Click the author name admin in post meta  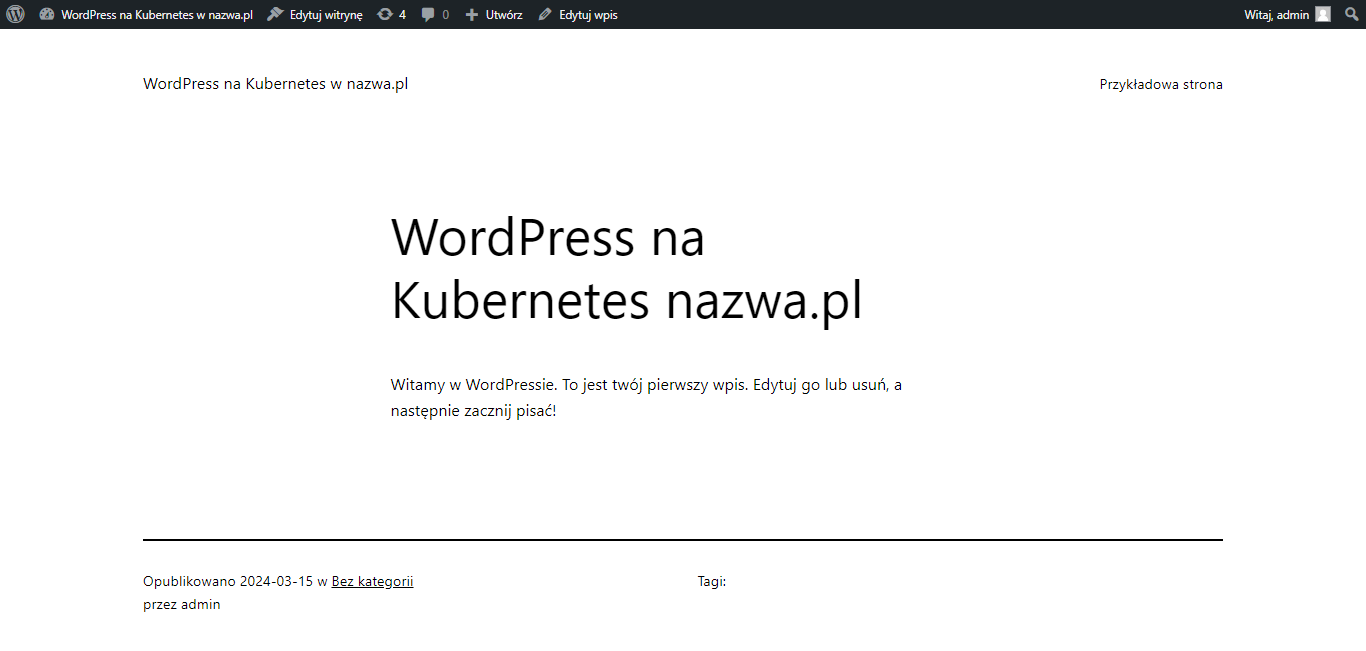(200, 604)
